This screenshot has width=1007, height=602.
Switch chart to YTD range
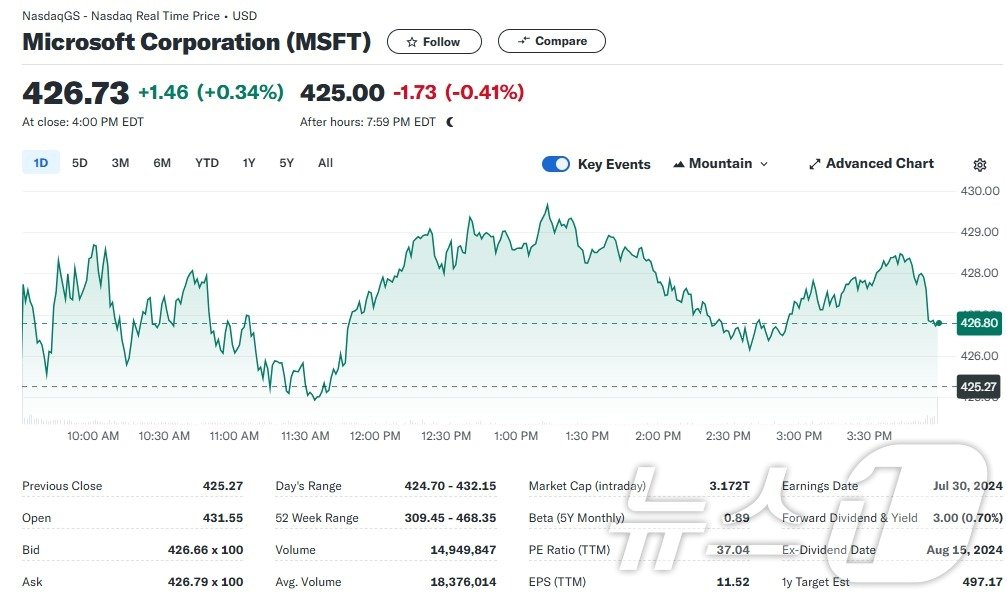pyautogui.click(x=207, y=163)
